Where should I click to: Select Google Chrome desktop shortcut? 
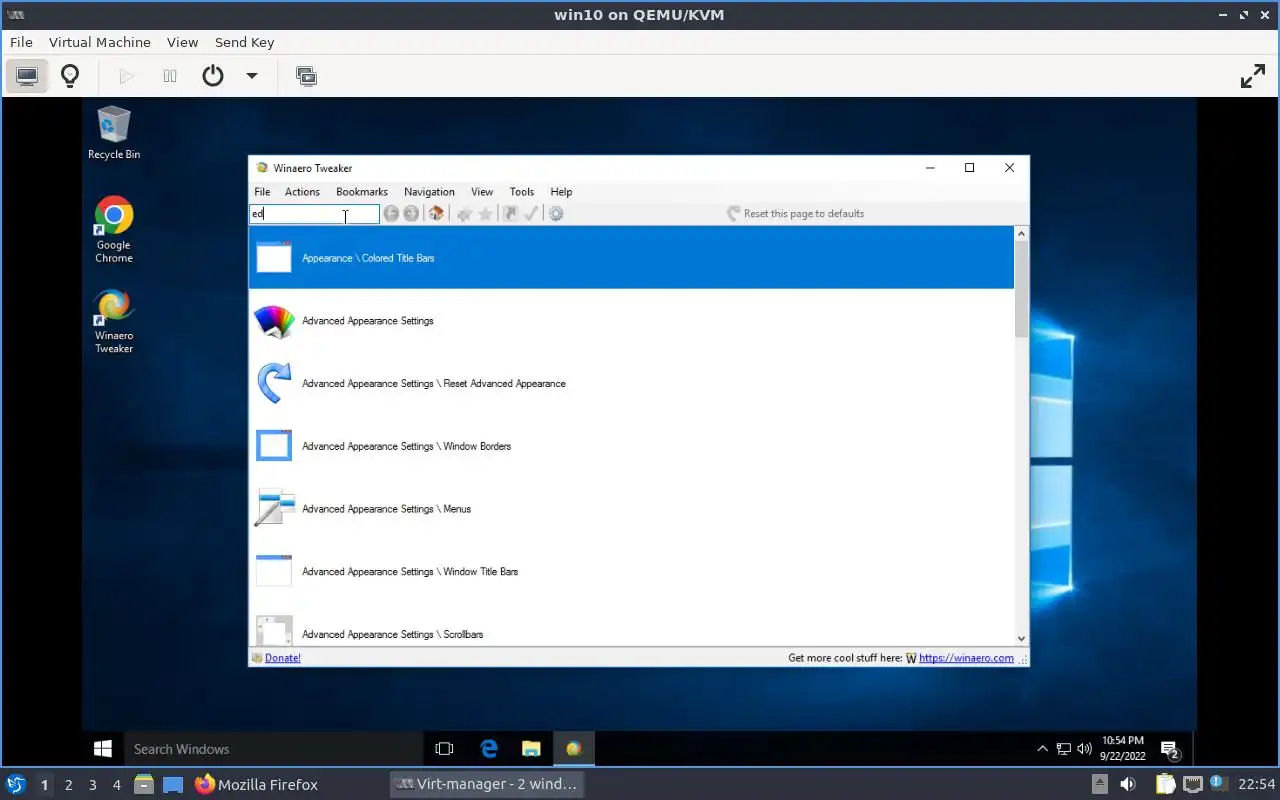[114, 230]
